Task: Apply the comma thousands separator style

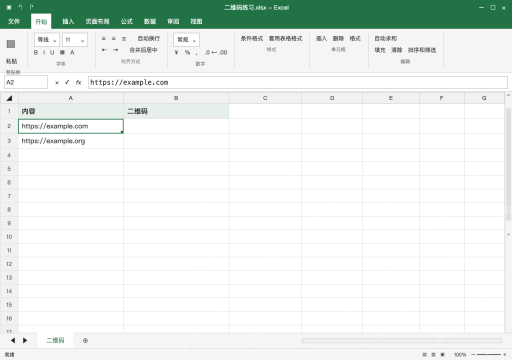Action: (x=197, y=53)
